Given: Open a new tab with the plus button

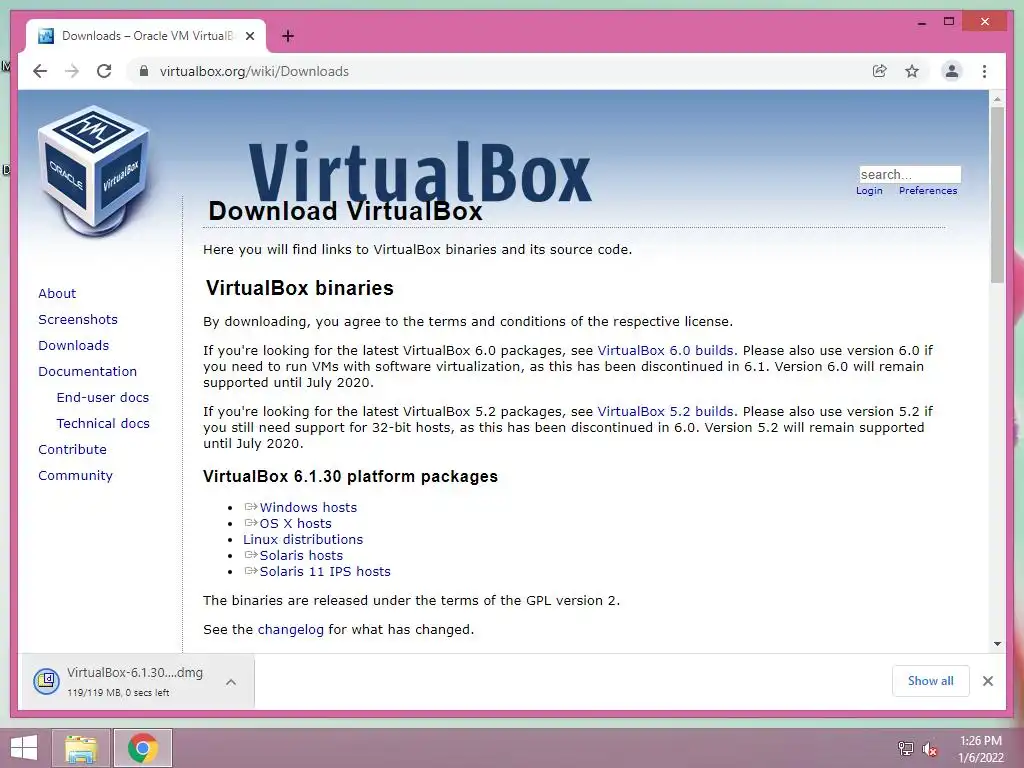Looking at the screenshot, I should click(x=288, y=36).
